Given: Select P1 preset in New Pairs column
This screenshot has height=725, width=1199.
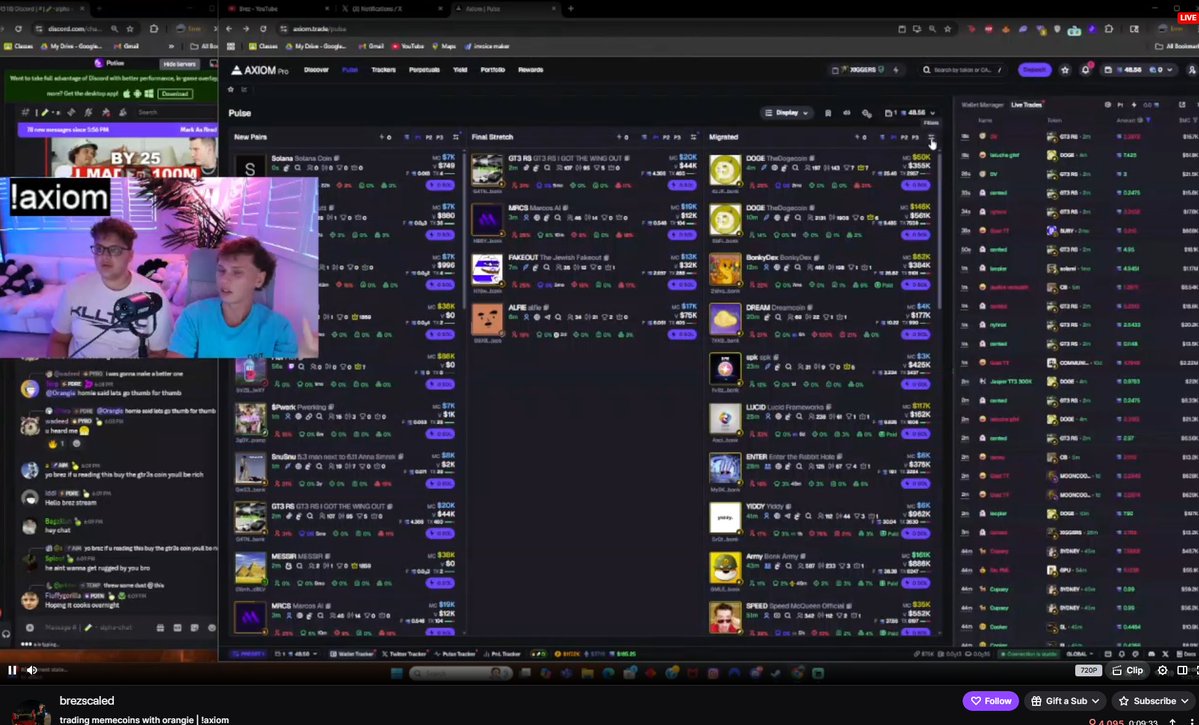Looking at the screenshot, I should pos(418,138).
